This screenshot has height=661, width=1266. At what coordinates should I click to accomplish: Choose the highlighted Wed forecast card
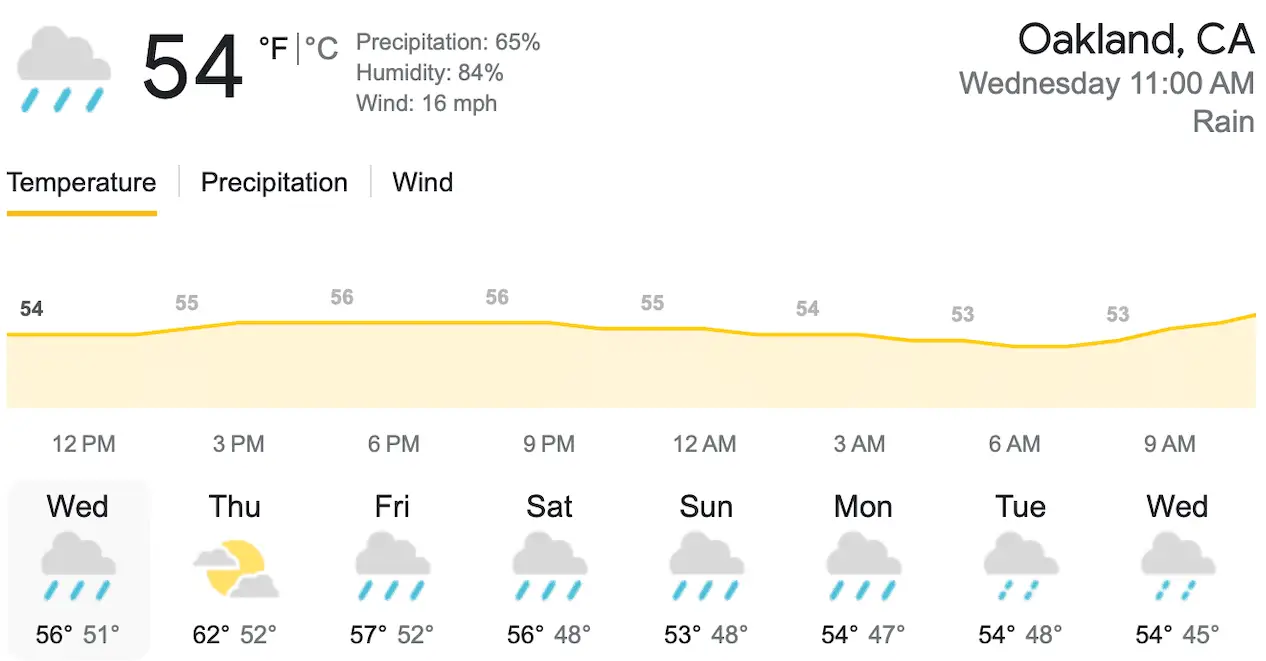78,570
